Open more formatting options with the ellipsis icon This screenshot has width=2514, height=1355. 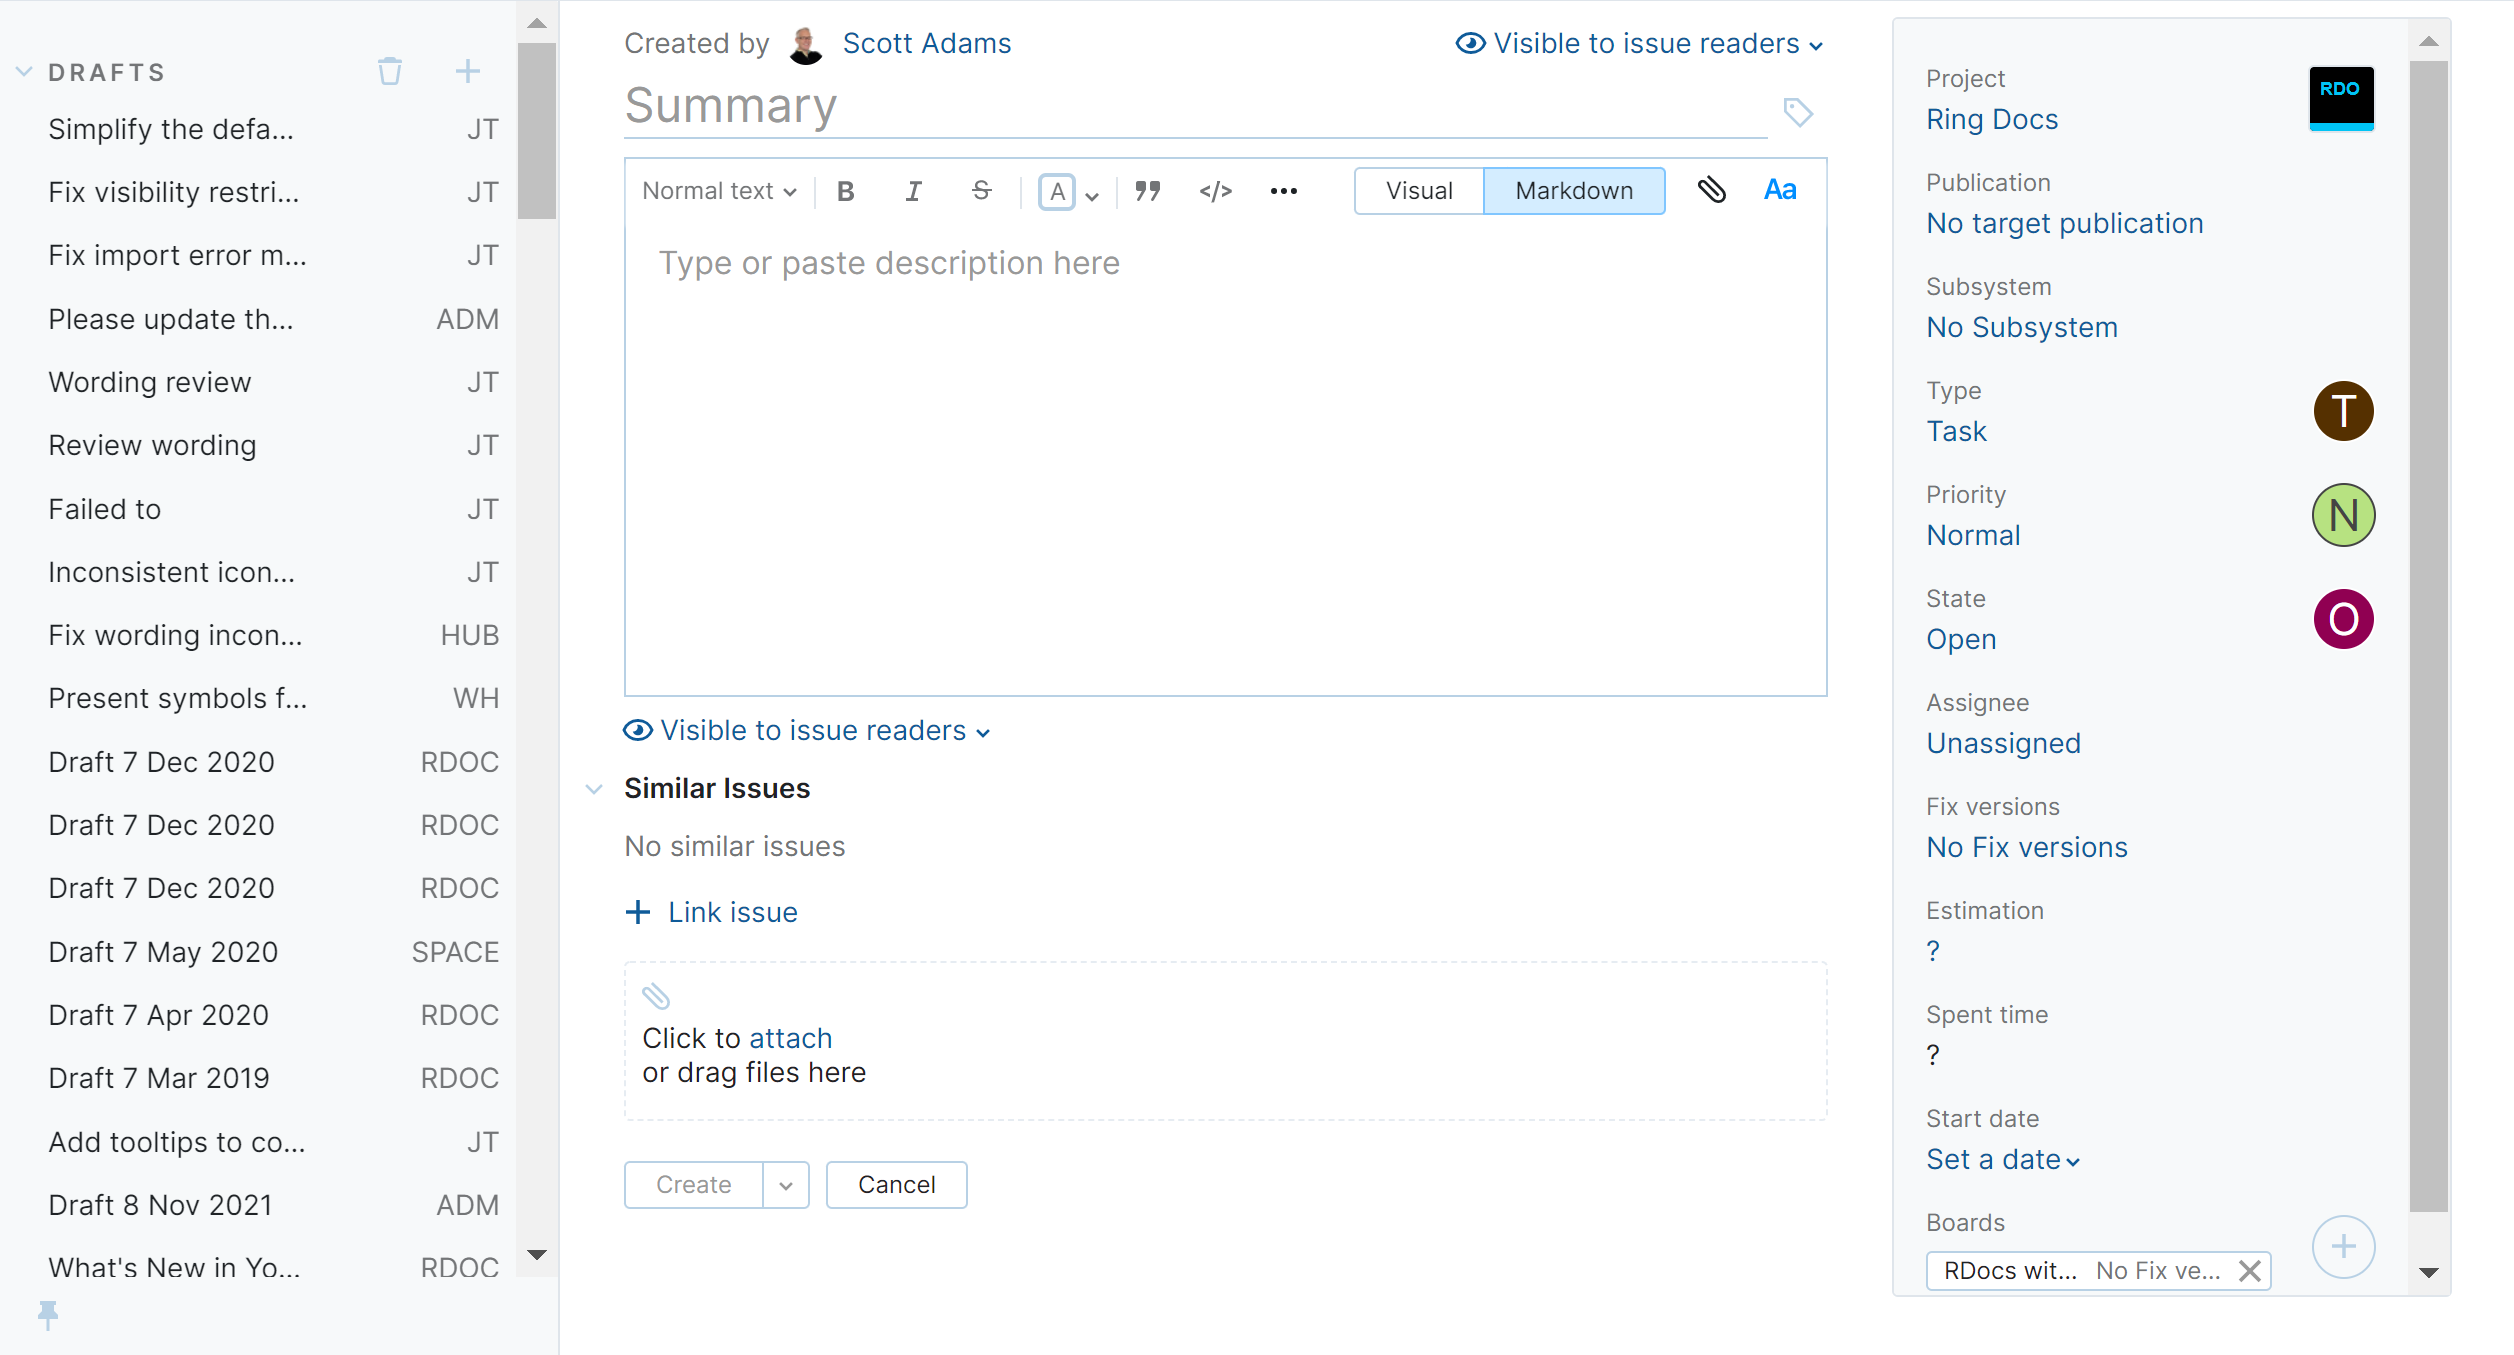[1283, 190]
